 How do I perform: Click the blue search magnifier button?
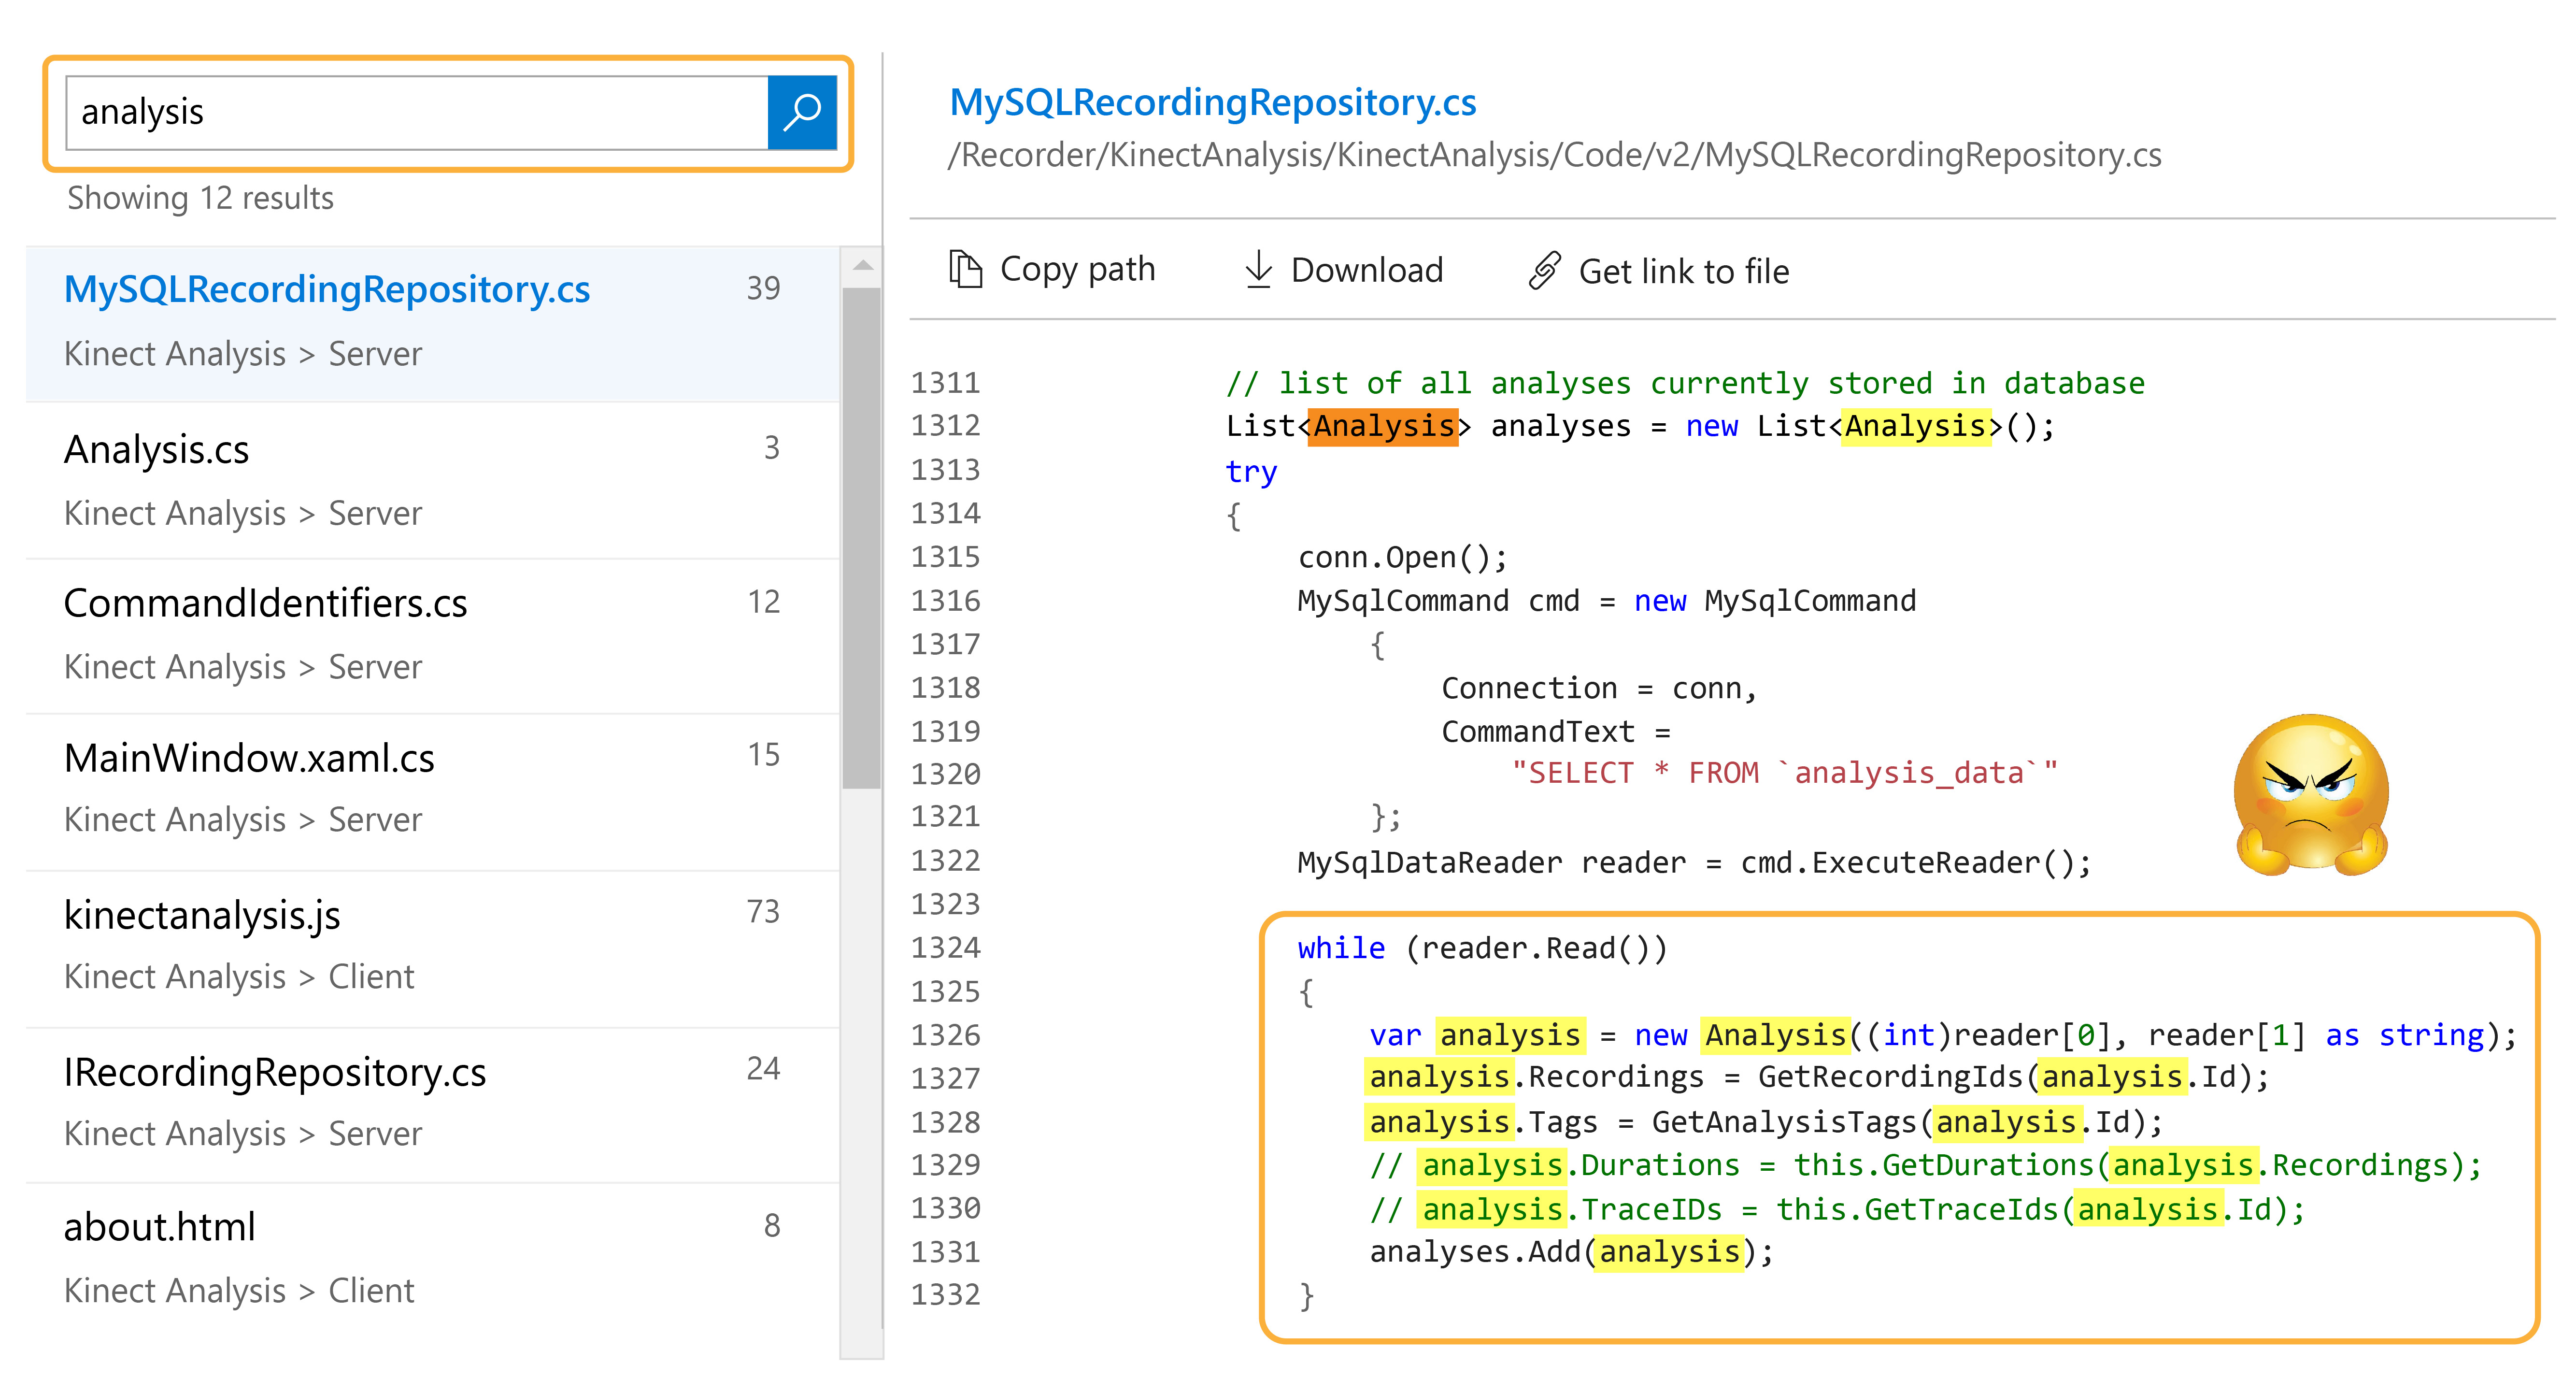(x=802, y=112)
